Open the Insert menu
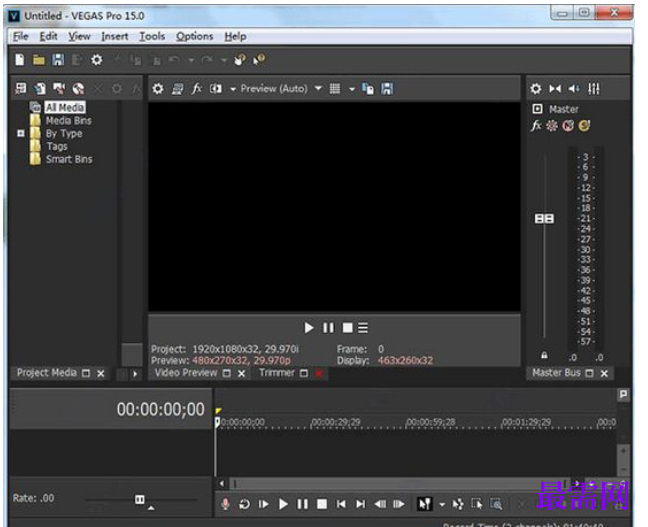 pyautogui.click(x=114, y=36)
